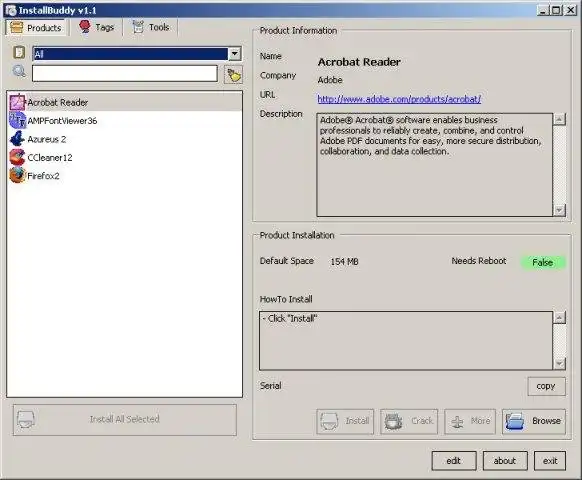
Task: Click the Firefox2 icon
Action: (x=17, y=175)
